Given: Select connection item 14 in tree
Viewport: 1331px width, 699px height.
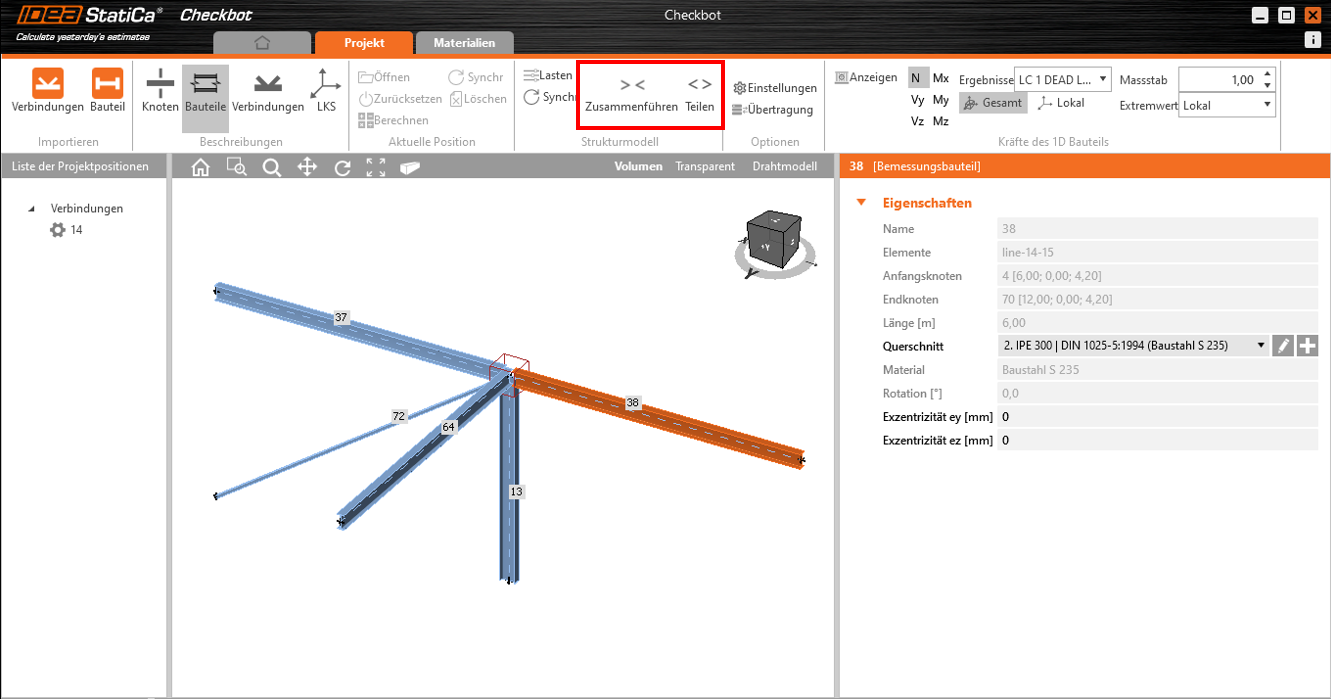Looking at the screenshot, I should tap(67, 230).
